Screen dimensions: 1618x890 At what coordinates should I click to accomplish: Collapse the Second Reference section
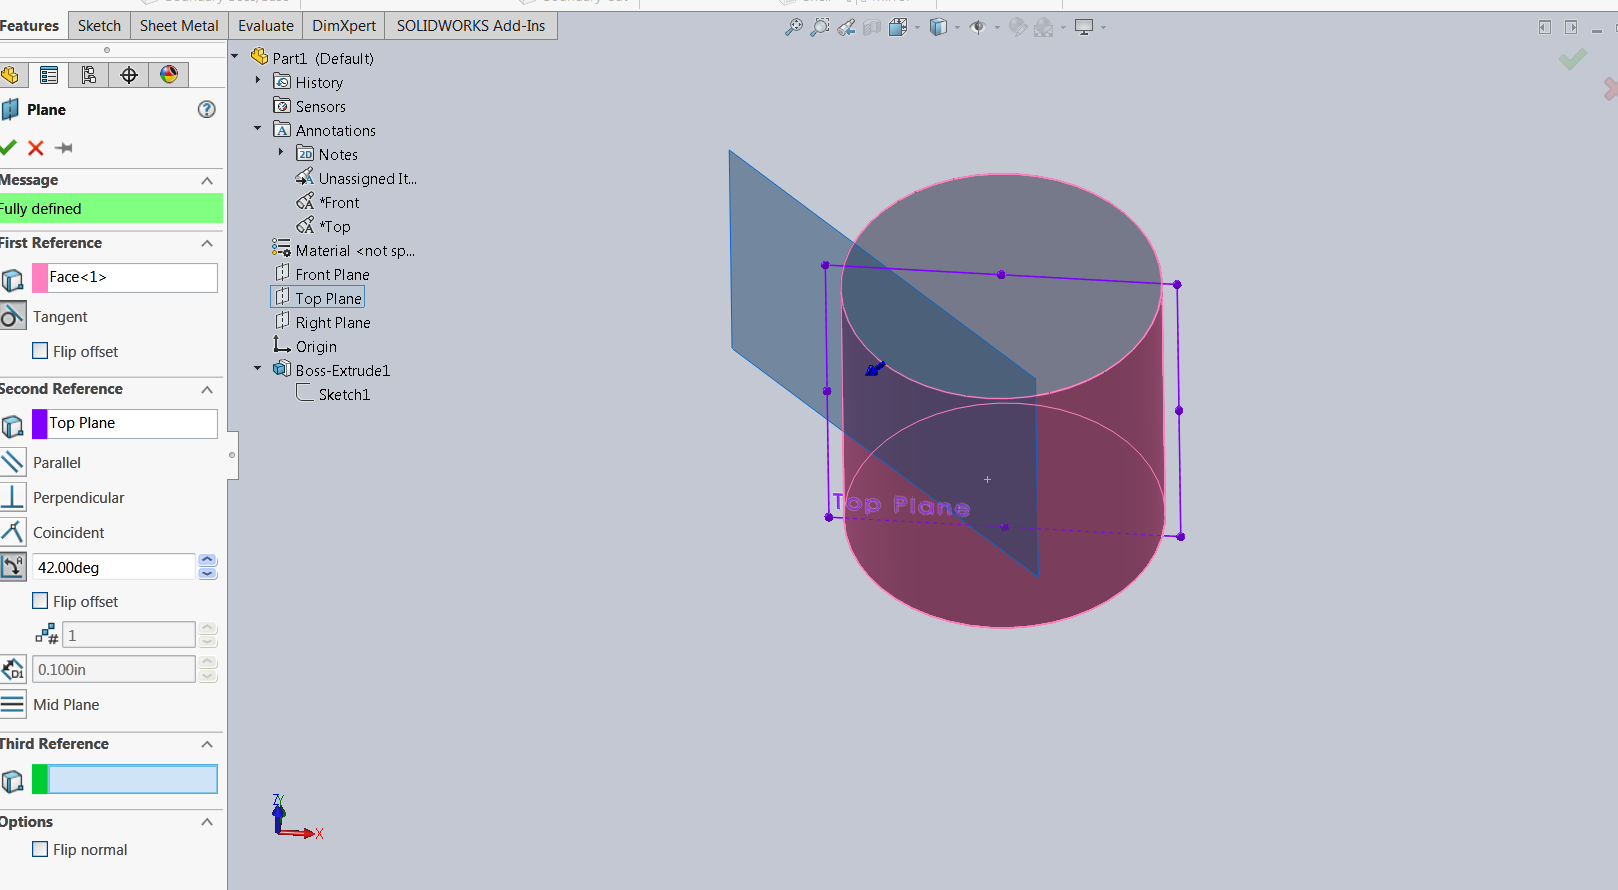coord(207,389)
